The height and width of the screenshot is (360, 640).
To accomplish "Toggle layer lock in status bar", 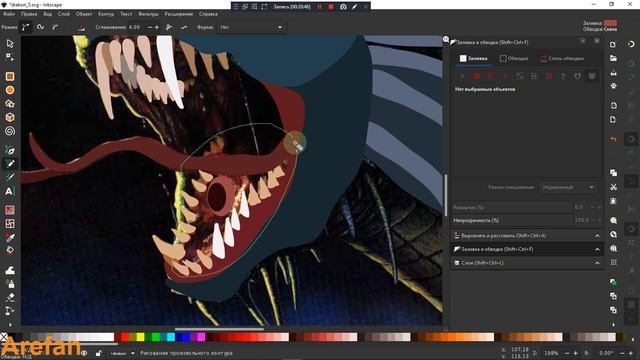I will tap(98, 353).
